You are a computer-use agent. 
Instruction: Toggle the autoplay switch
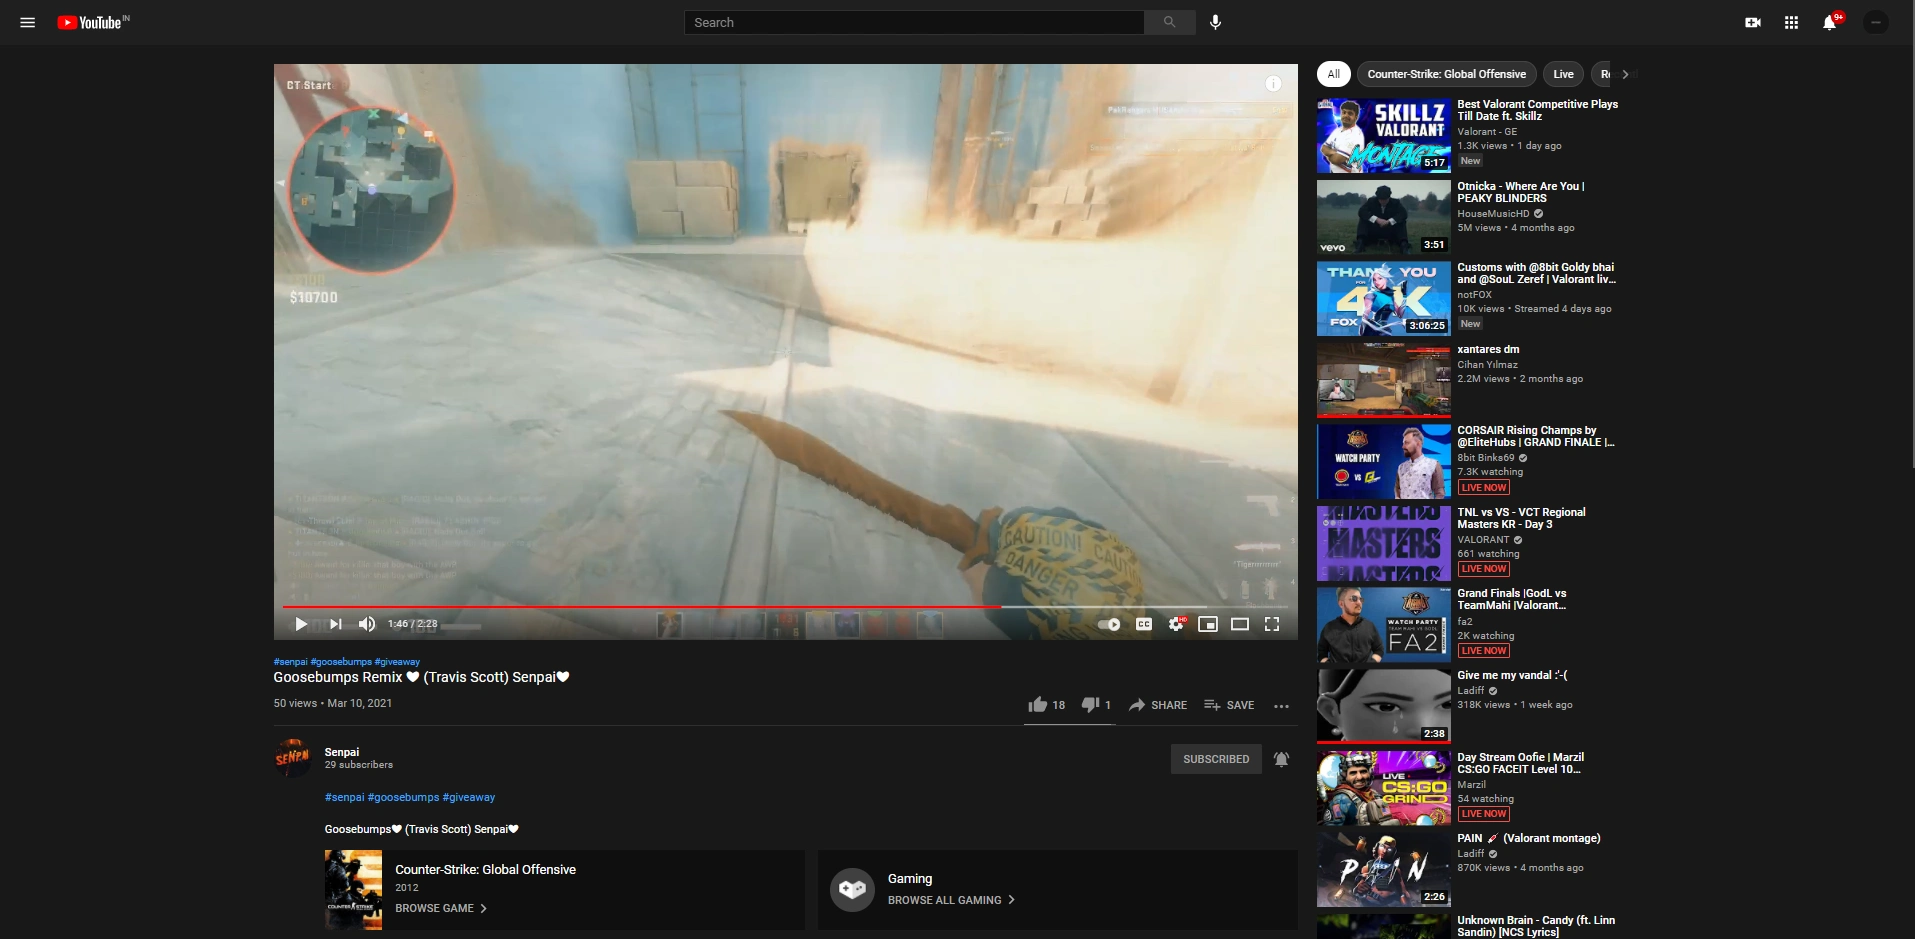click(1109, 624)
